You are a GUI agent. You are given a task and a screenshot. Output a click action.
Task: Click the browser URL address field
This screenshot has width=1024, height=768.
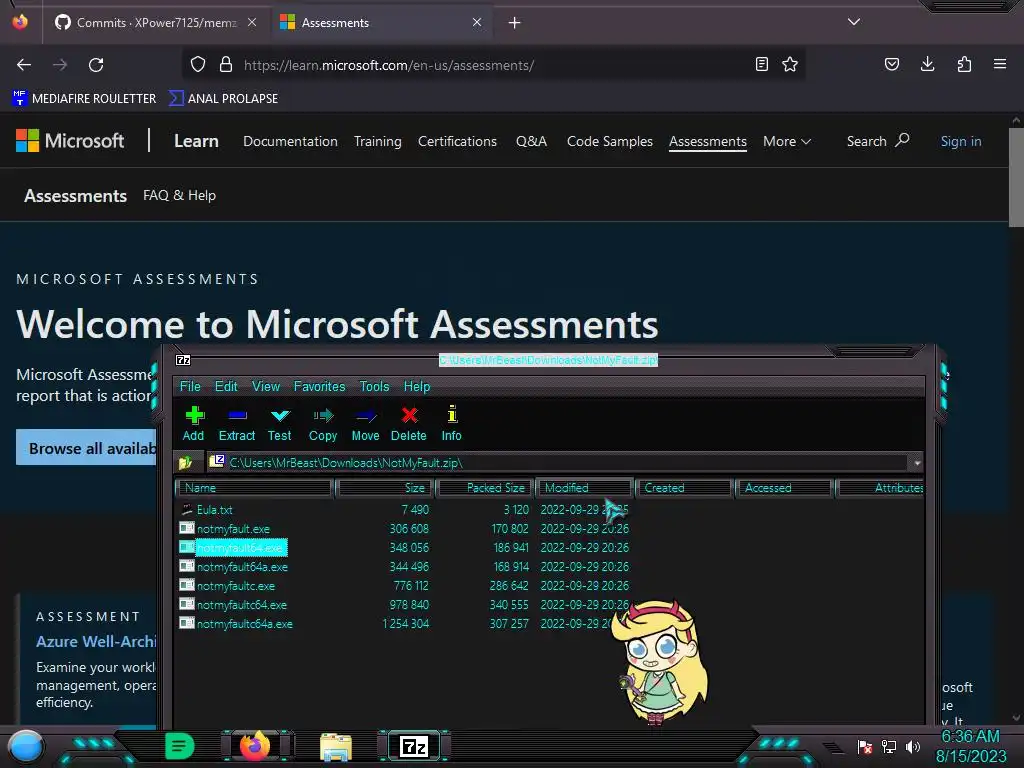click(x=496, y=65)
